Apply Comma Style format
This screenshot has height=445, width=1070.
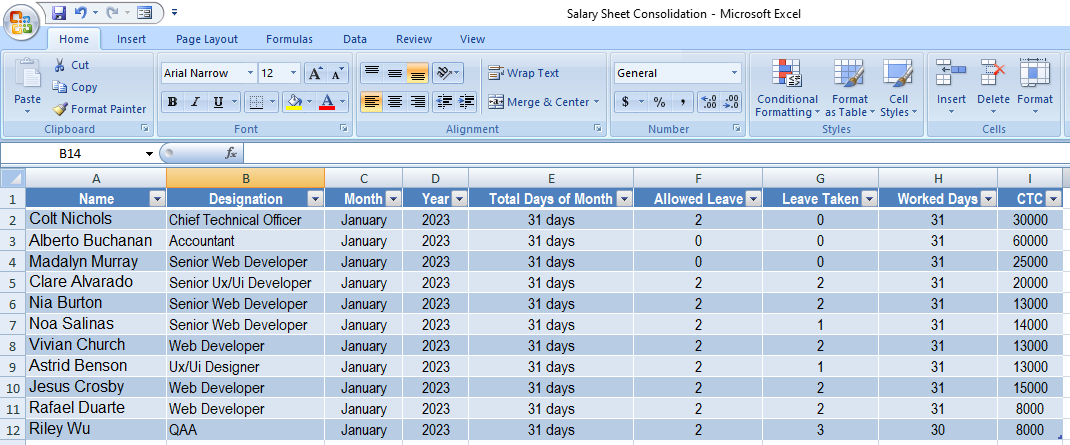point(682,102)
